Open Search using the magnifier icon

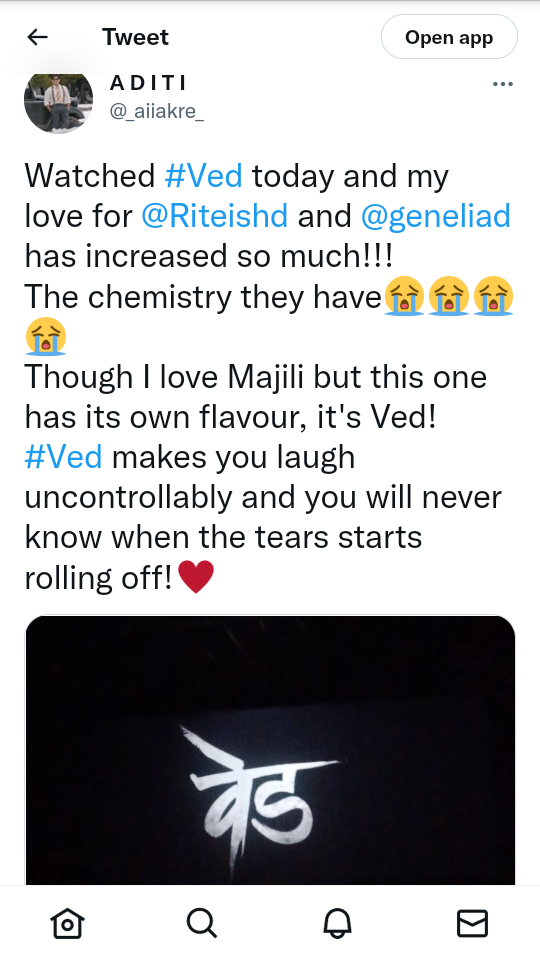[202, 923]
